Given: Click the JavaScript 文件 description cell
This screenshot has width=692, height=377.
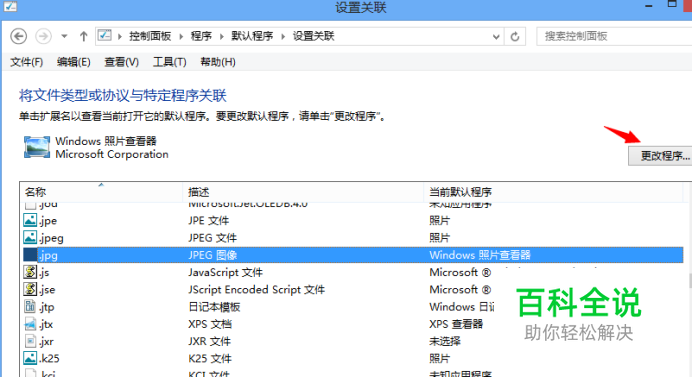Looking at the screenshot, I should tap(225, 272).
